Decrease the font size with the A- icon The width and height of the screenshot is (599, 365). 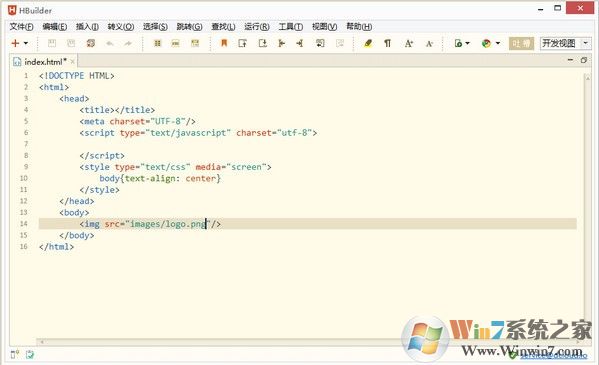pyautogui.click(x=429, y=44)
